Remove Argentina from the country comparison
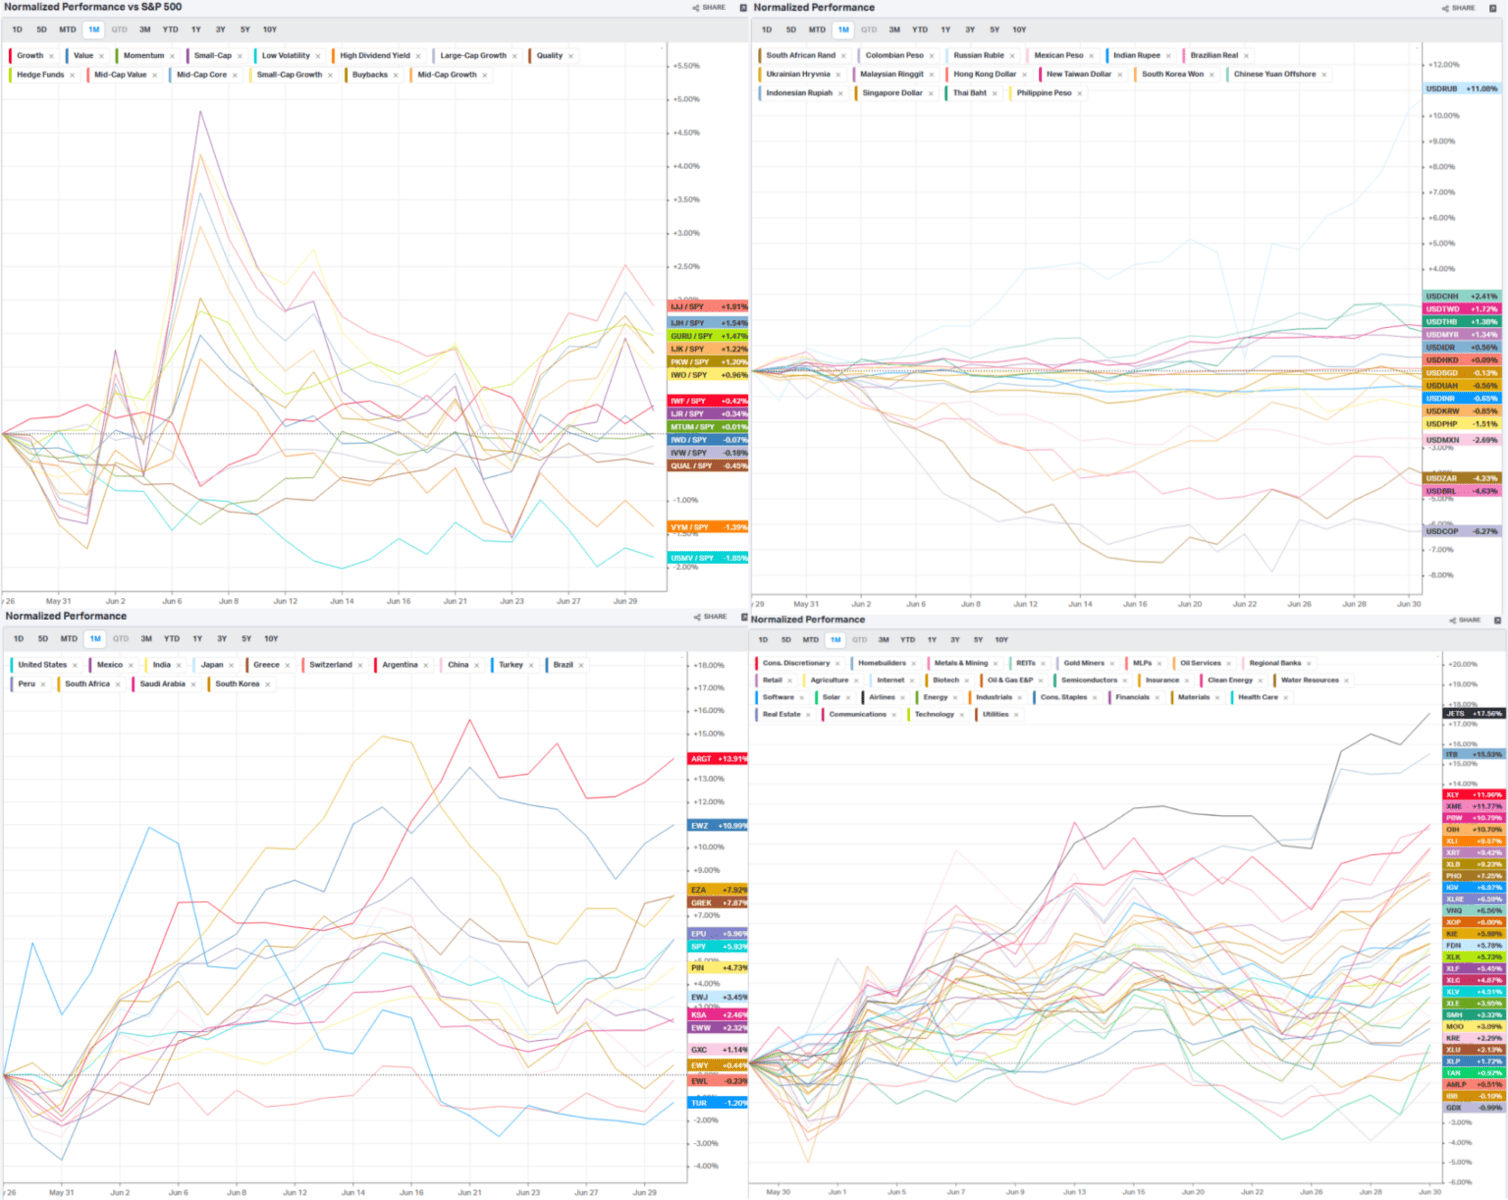Image resolution: width=1508 pixels, height=1200 pixels. click(425, 665)
